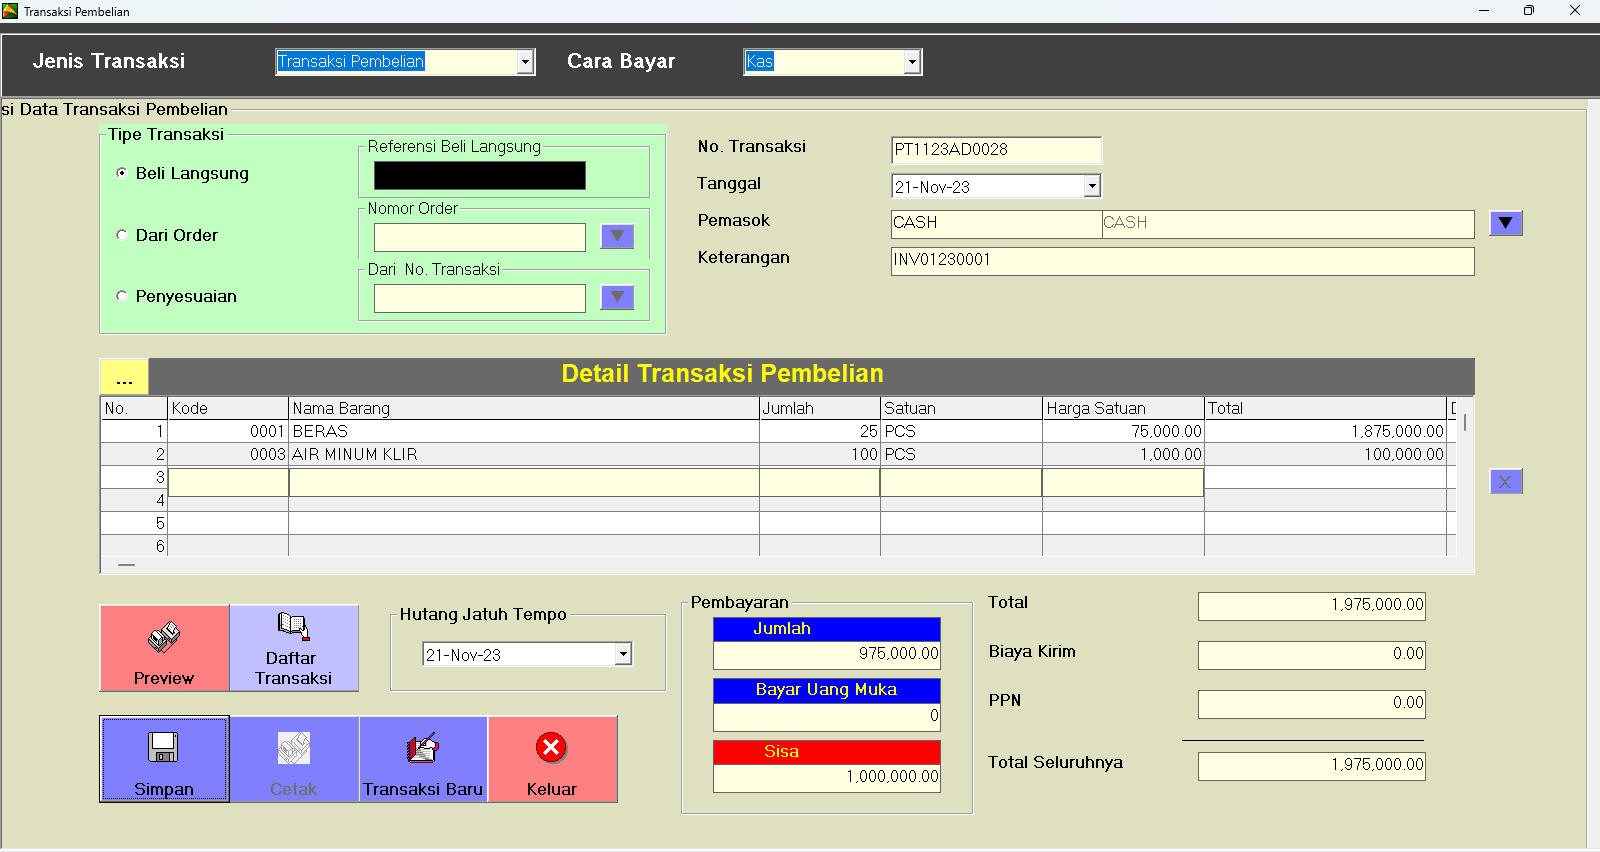Select Beli Langsung radio option
Image resolution: width=1600 pixels, height=852 pixels.
click(x=122, y=173)
